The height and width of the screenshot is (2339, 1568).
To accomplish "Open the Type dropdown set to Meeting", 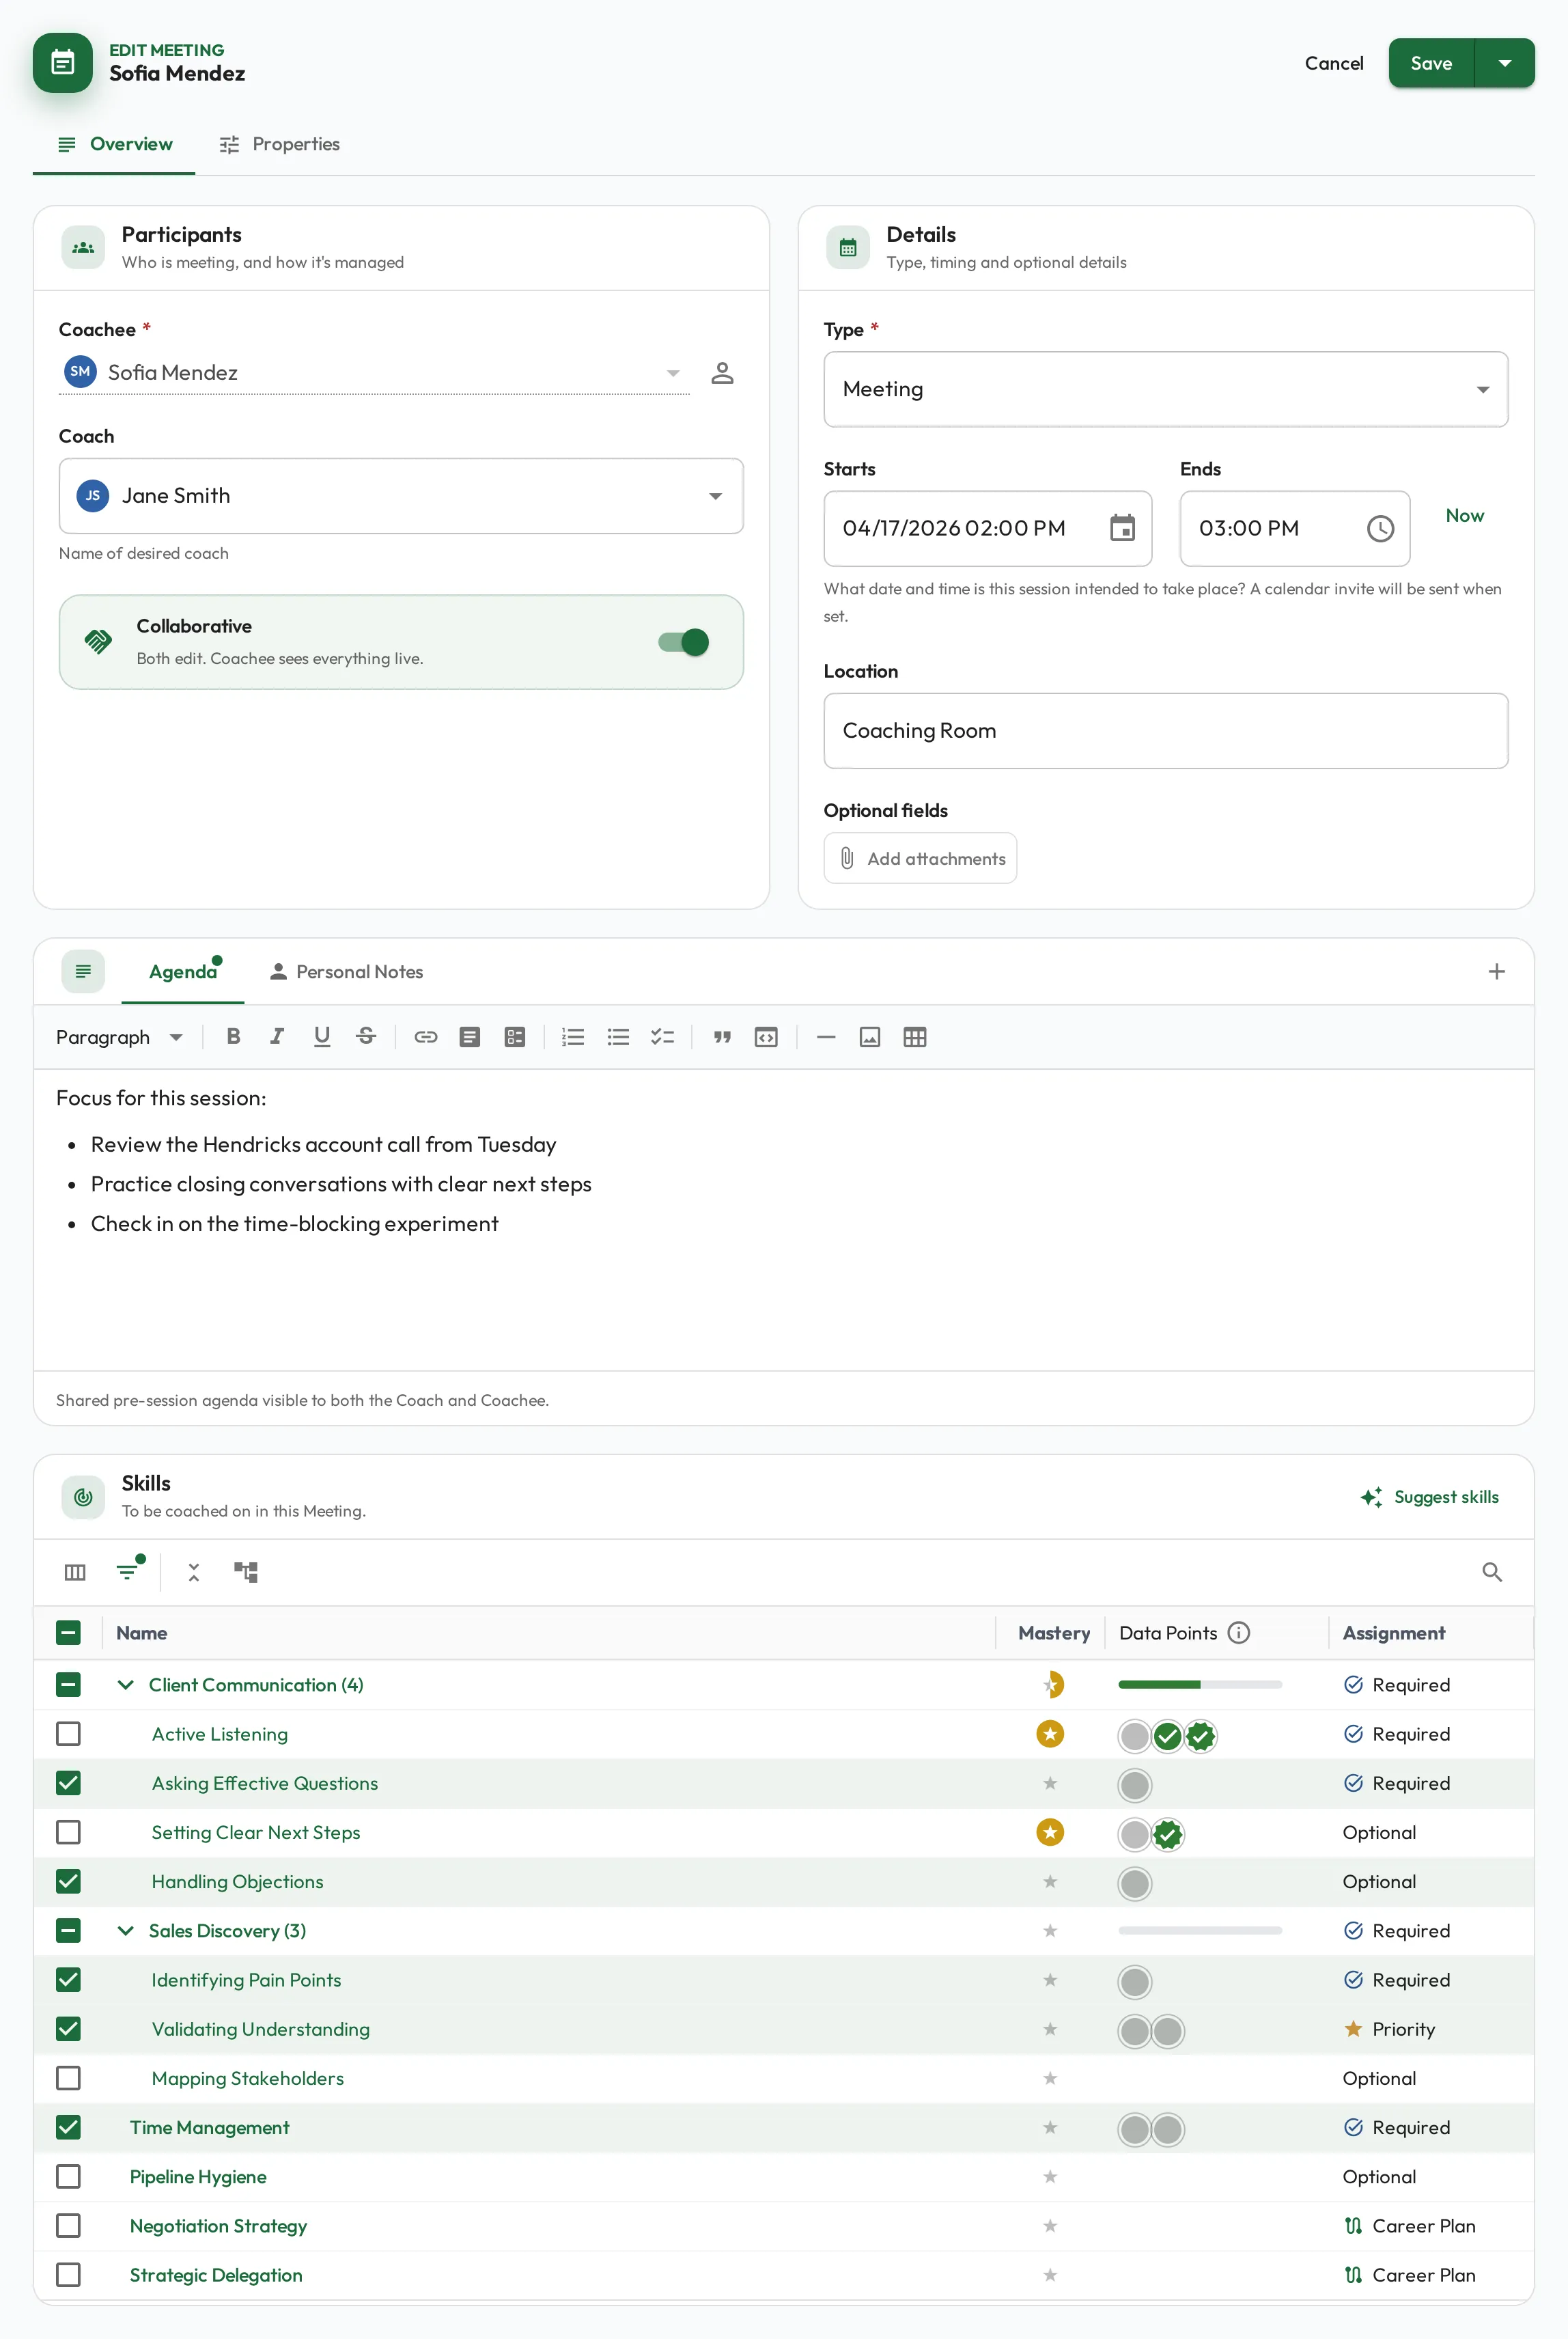I will point(1166,389).
